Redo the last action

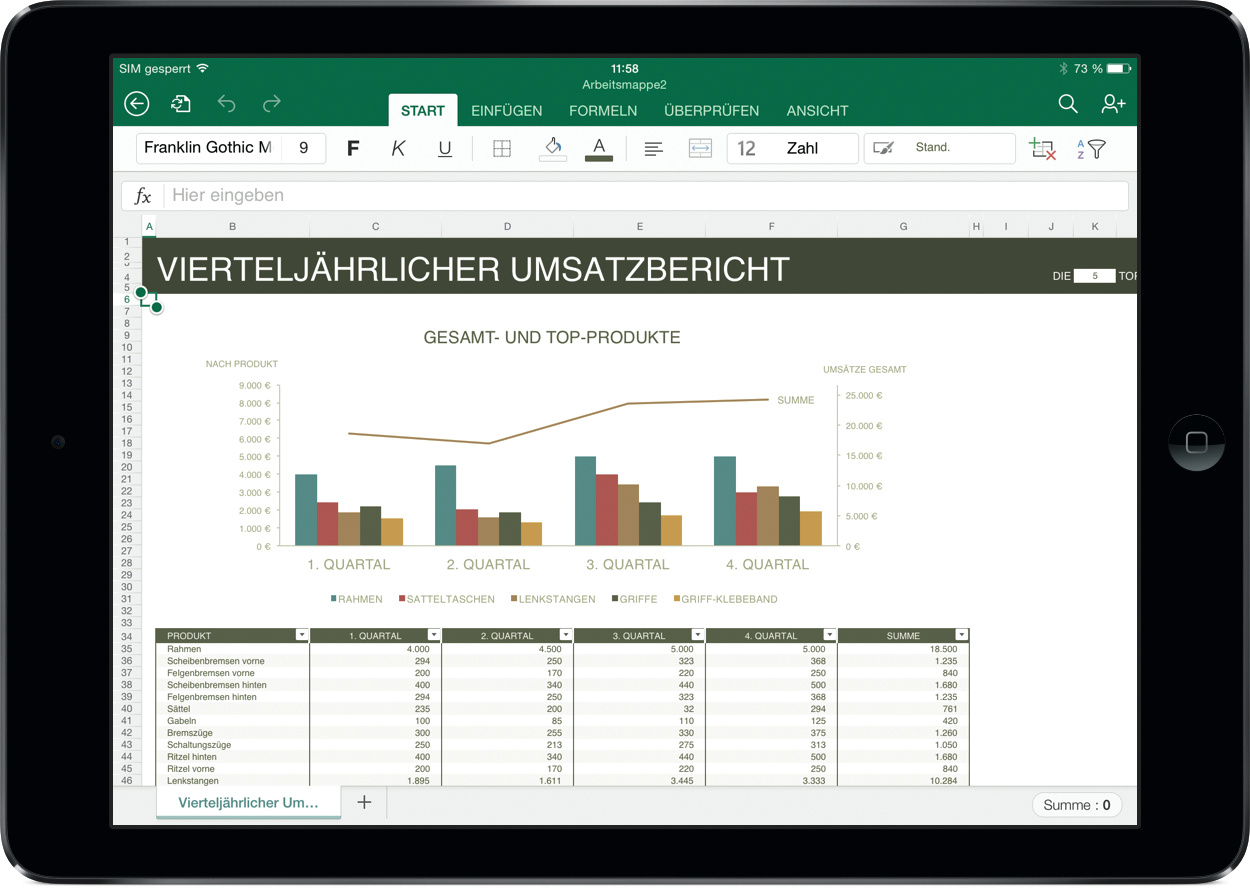(271, 103)
